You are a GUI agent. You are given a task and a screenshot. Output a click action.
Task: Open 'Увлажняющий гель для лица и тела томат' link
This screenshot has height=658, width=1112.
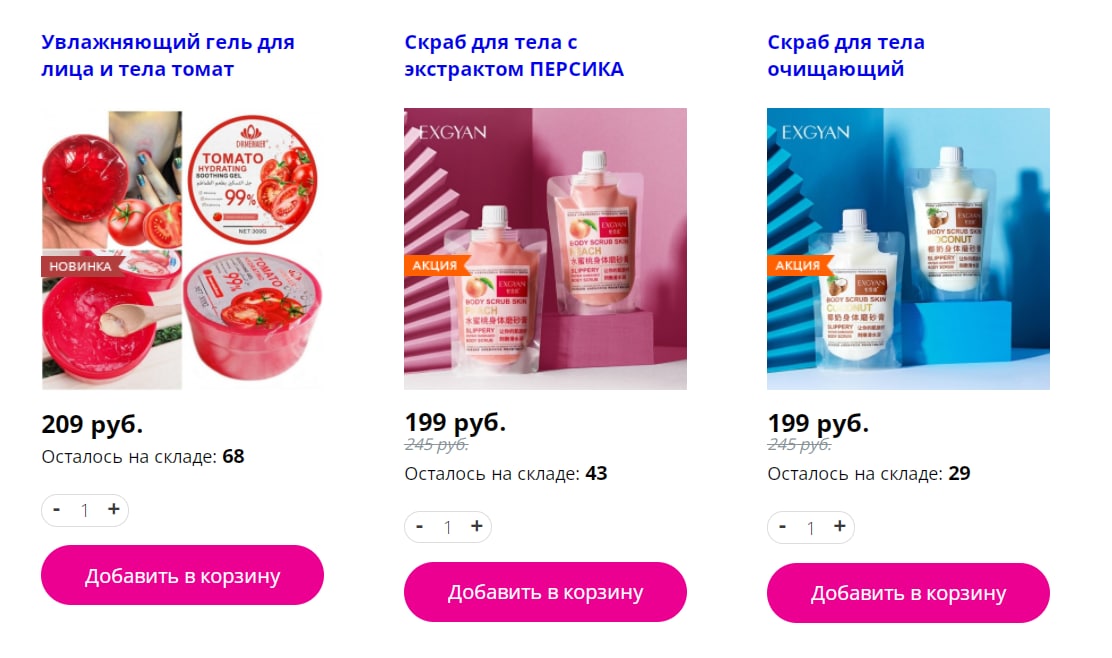pos(168,55)
